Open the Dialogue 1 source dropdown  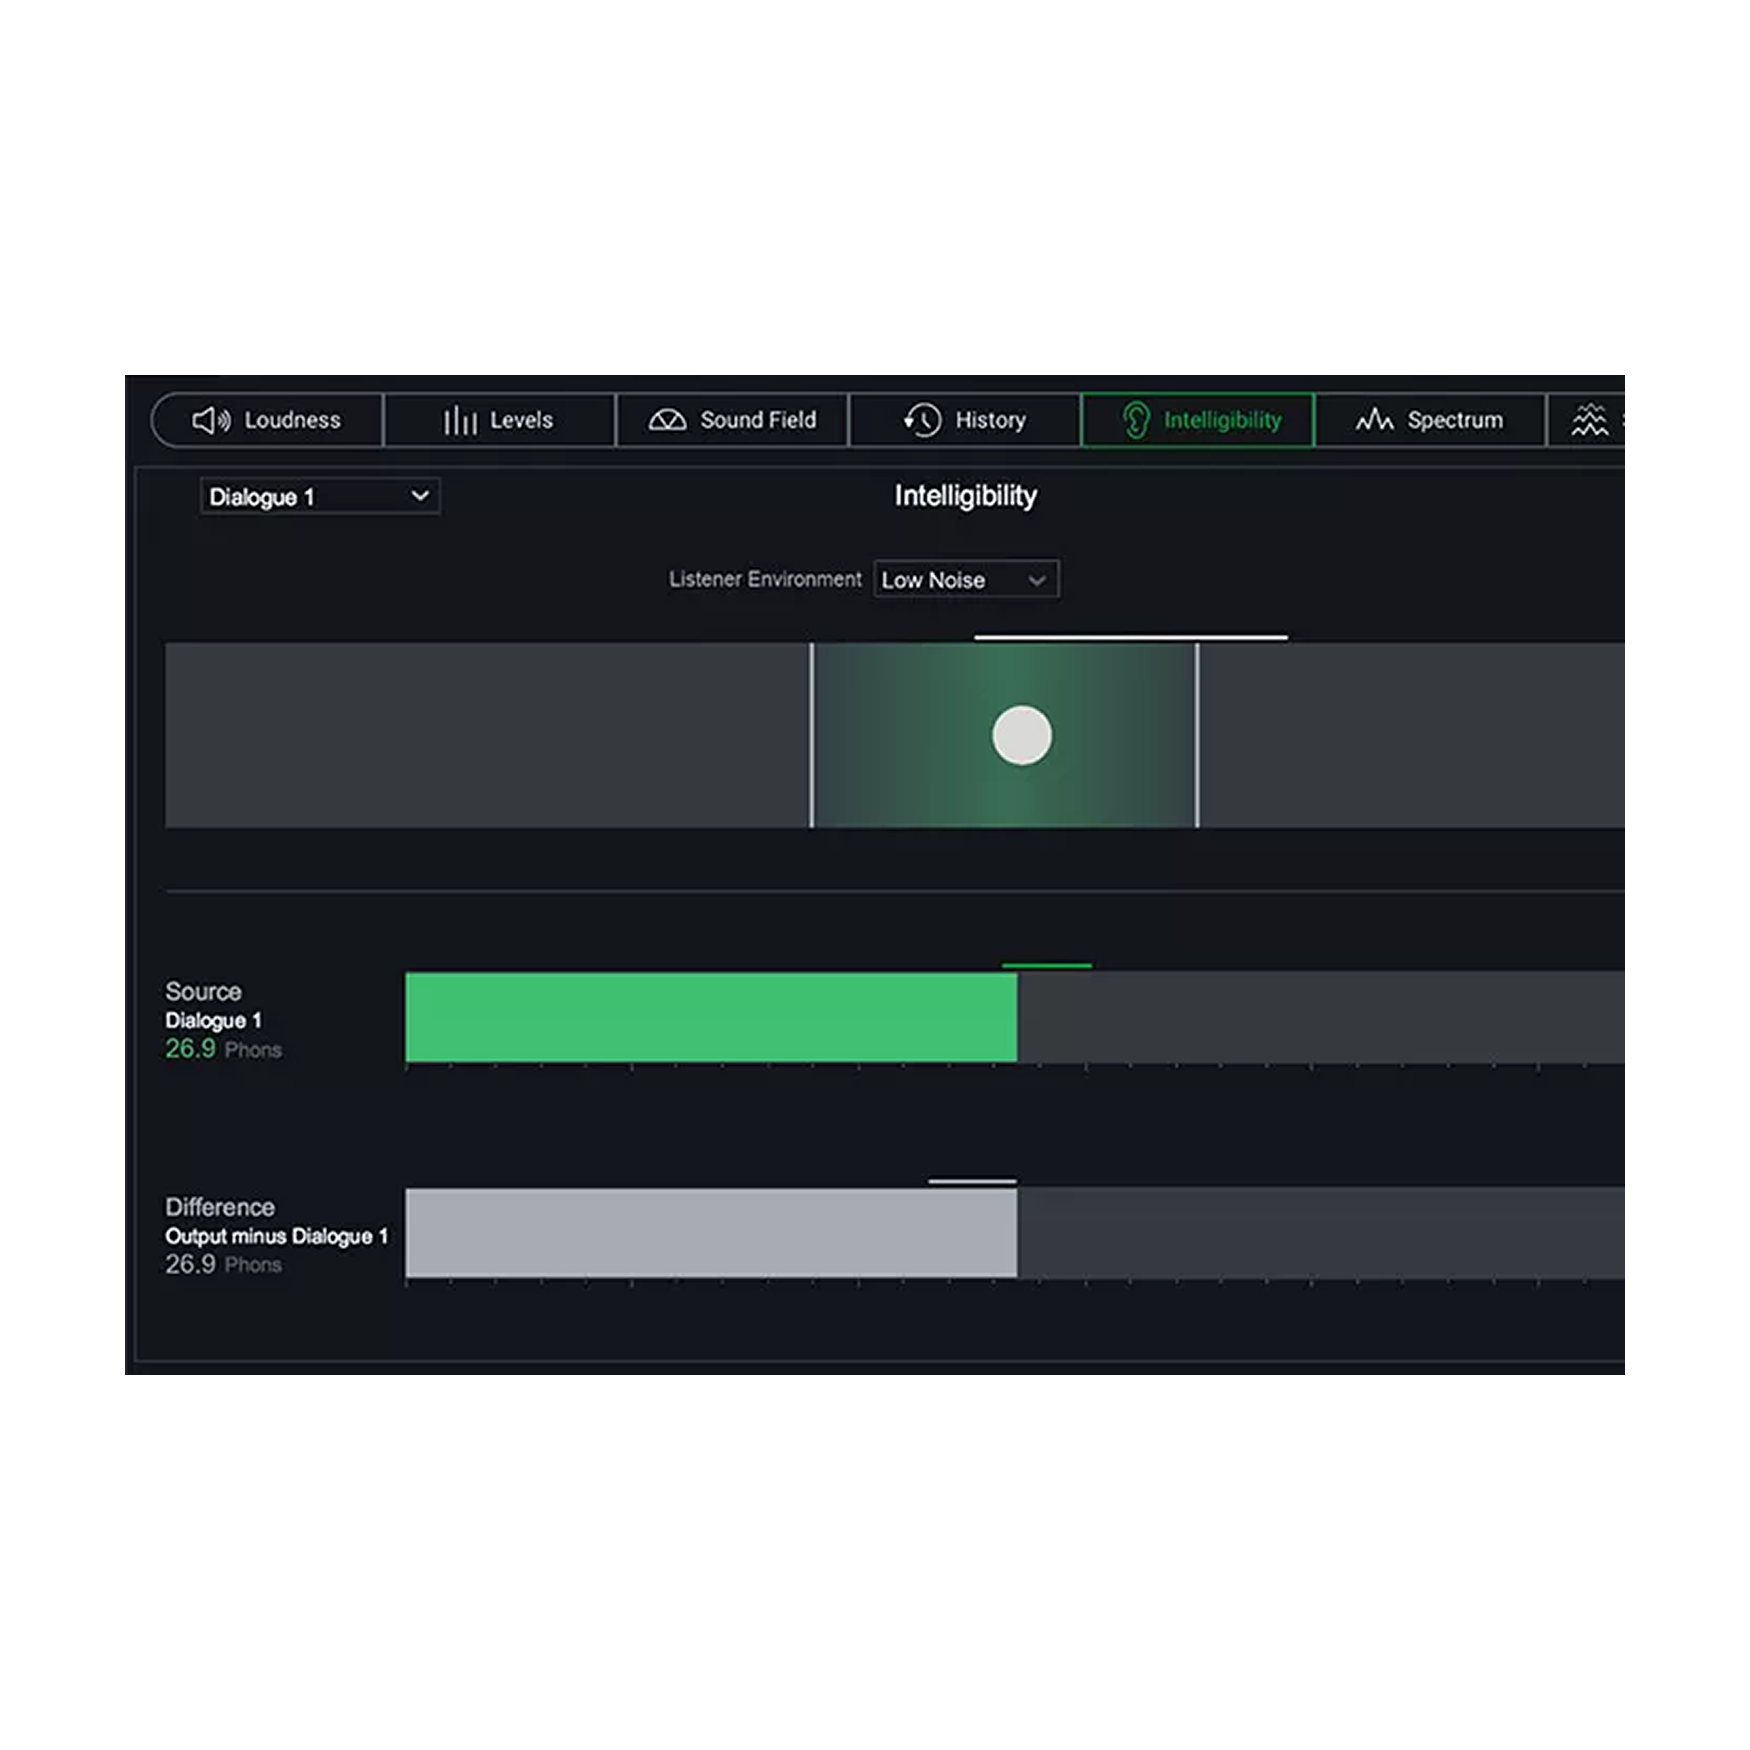click(x=319, y=497)
